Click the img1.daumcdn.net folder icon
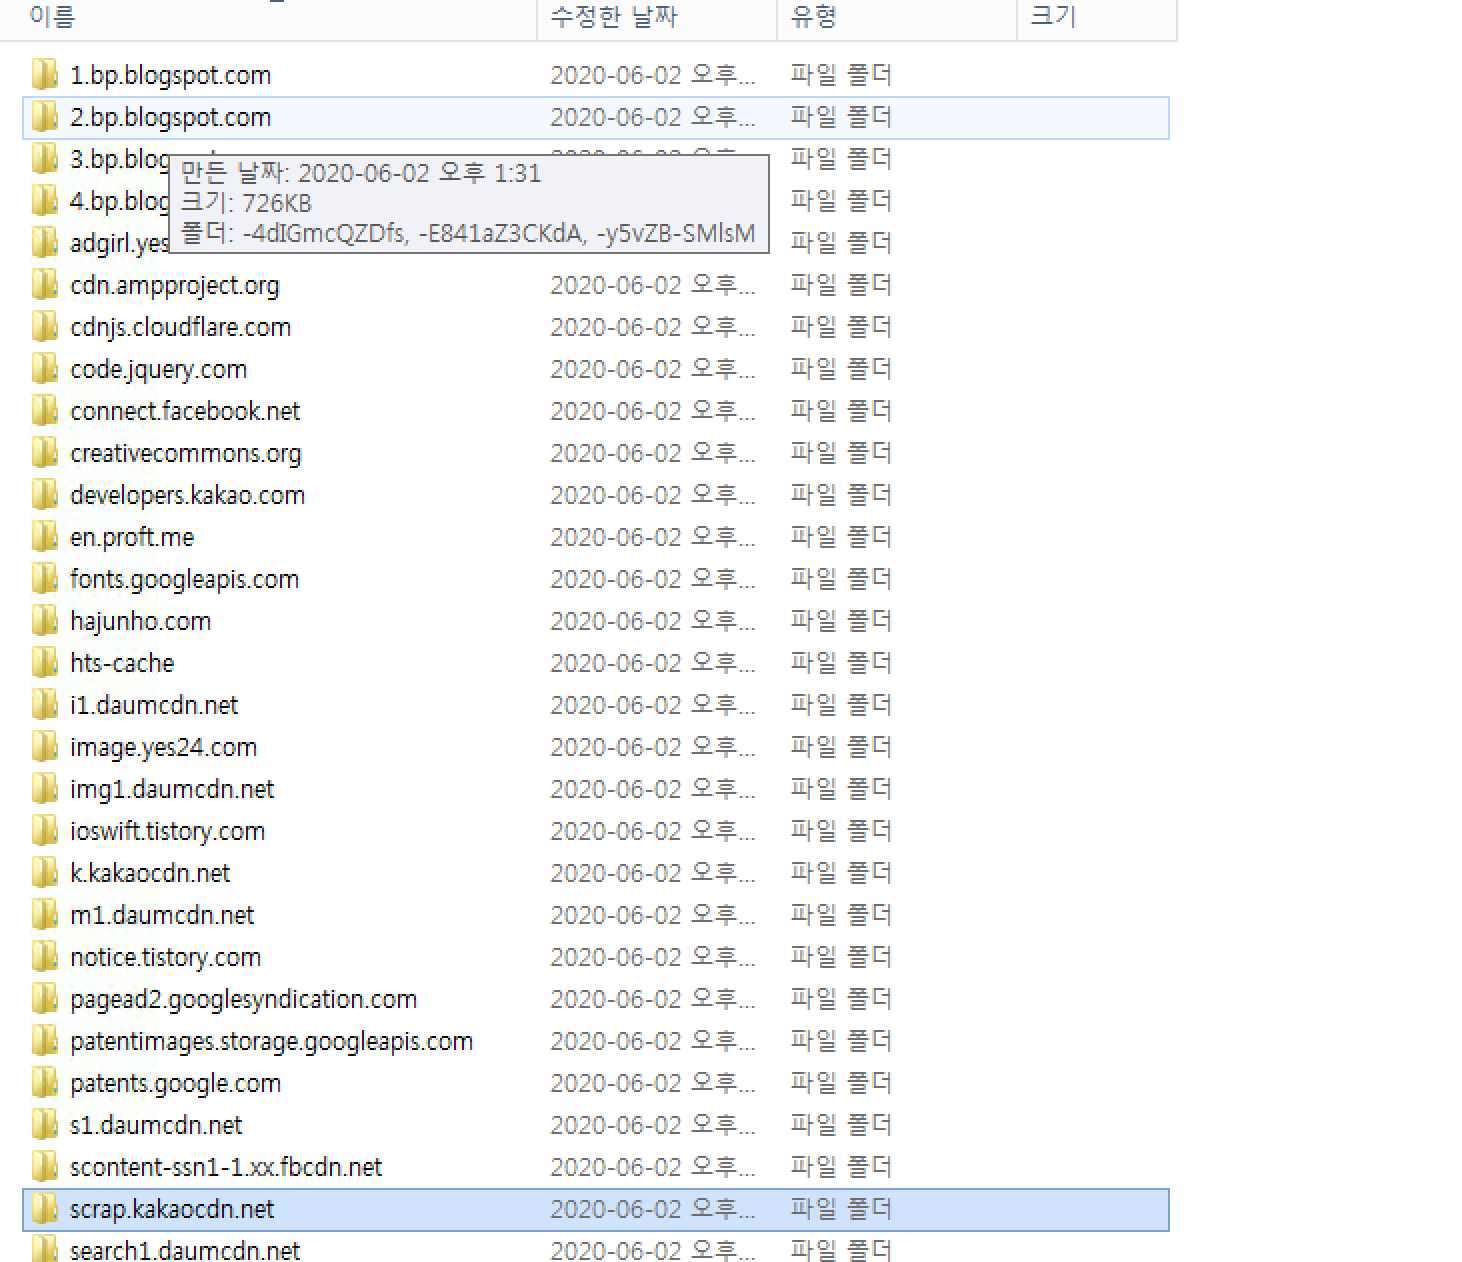Viewport: 1462px width, 1262px height. [x=44, y=788]
